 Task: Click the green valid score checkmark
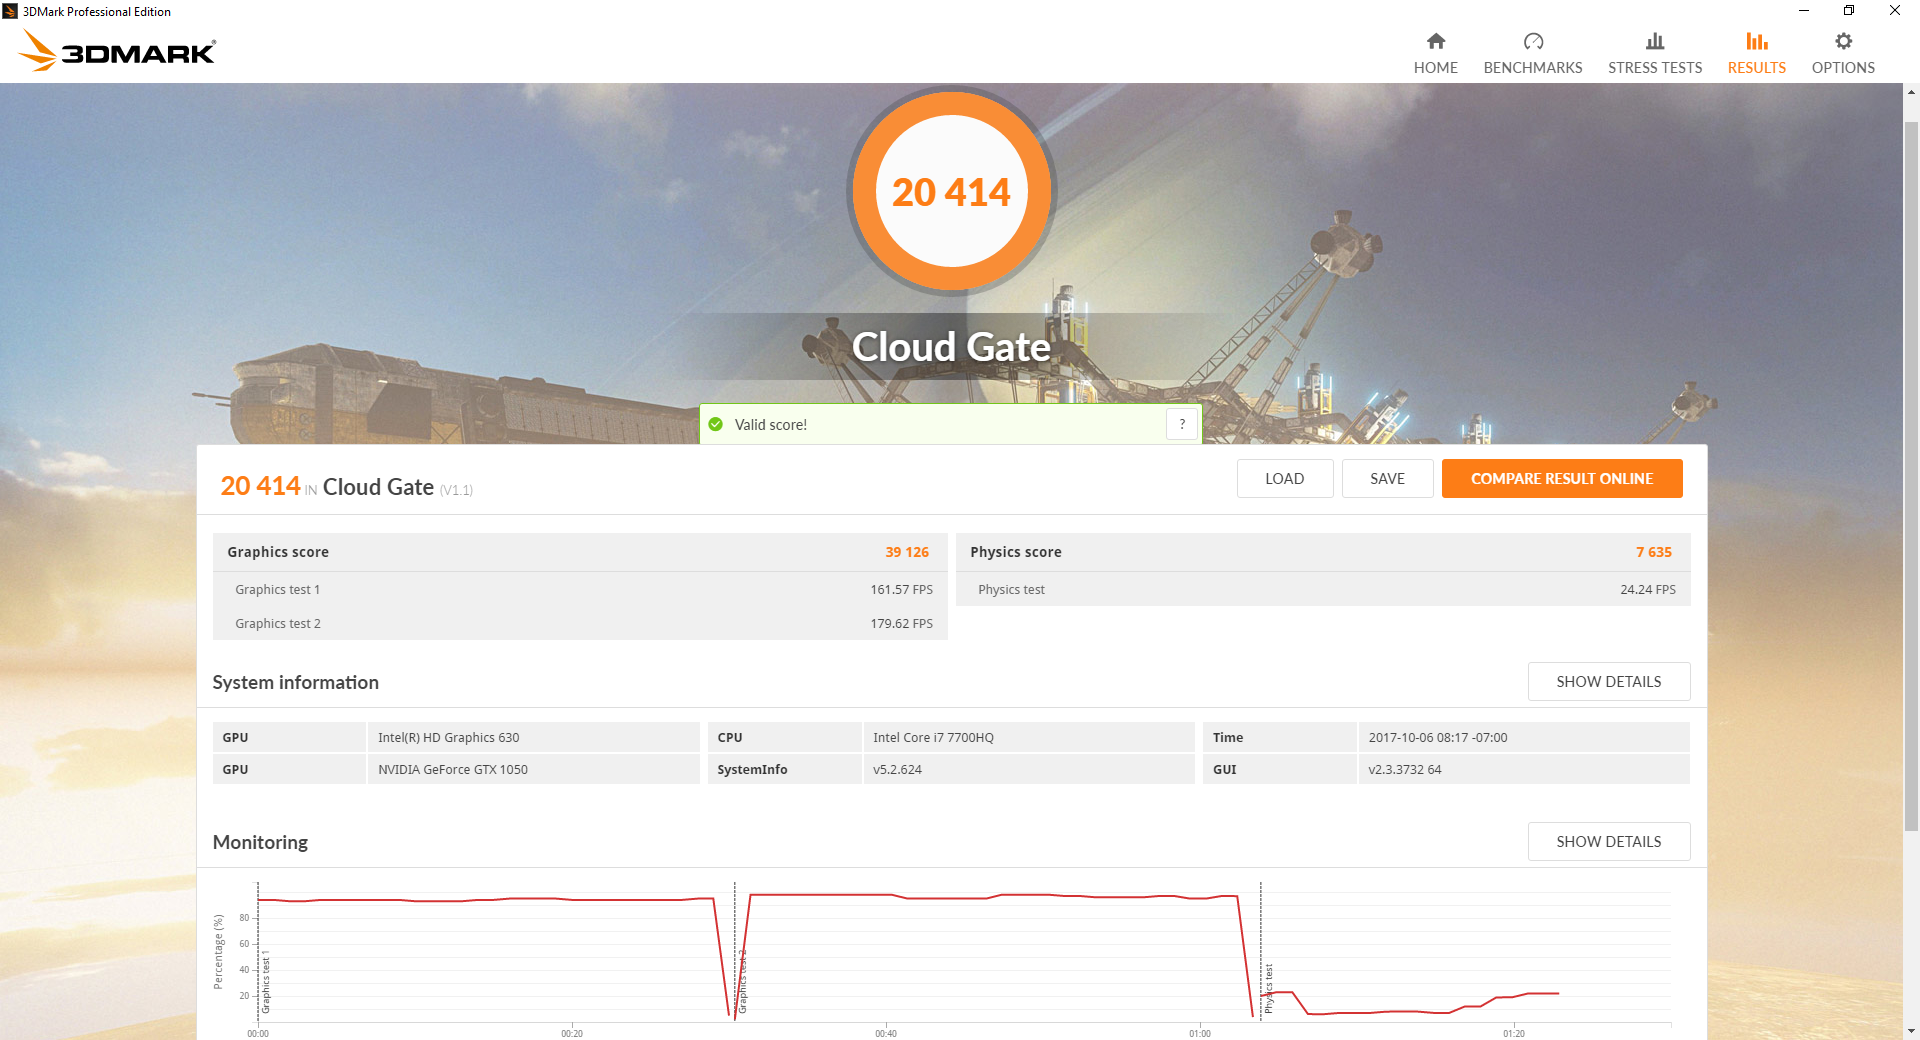(715, 424)
